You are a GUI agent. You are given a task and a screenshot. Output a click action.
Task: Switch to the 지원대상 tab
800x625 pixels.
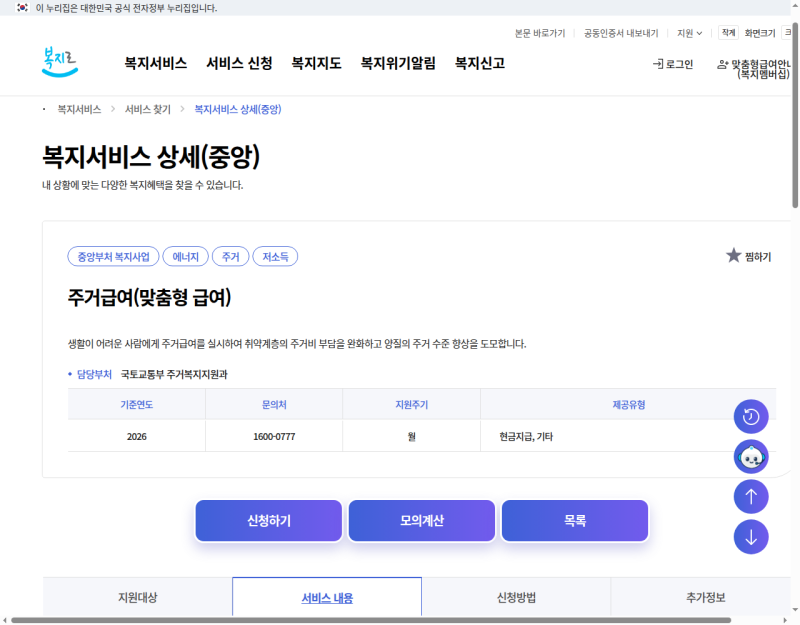tap(138, 597)
